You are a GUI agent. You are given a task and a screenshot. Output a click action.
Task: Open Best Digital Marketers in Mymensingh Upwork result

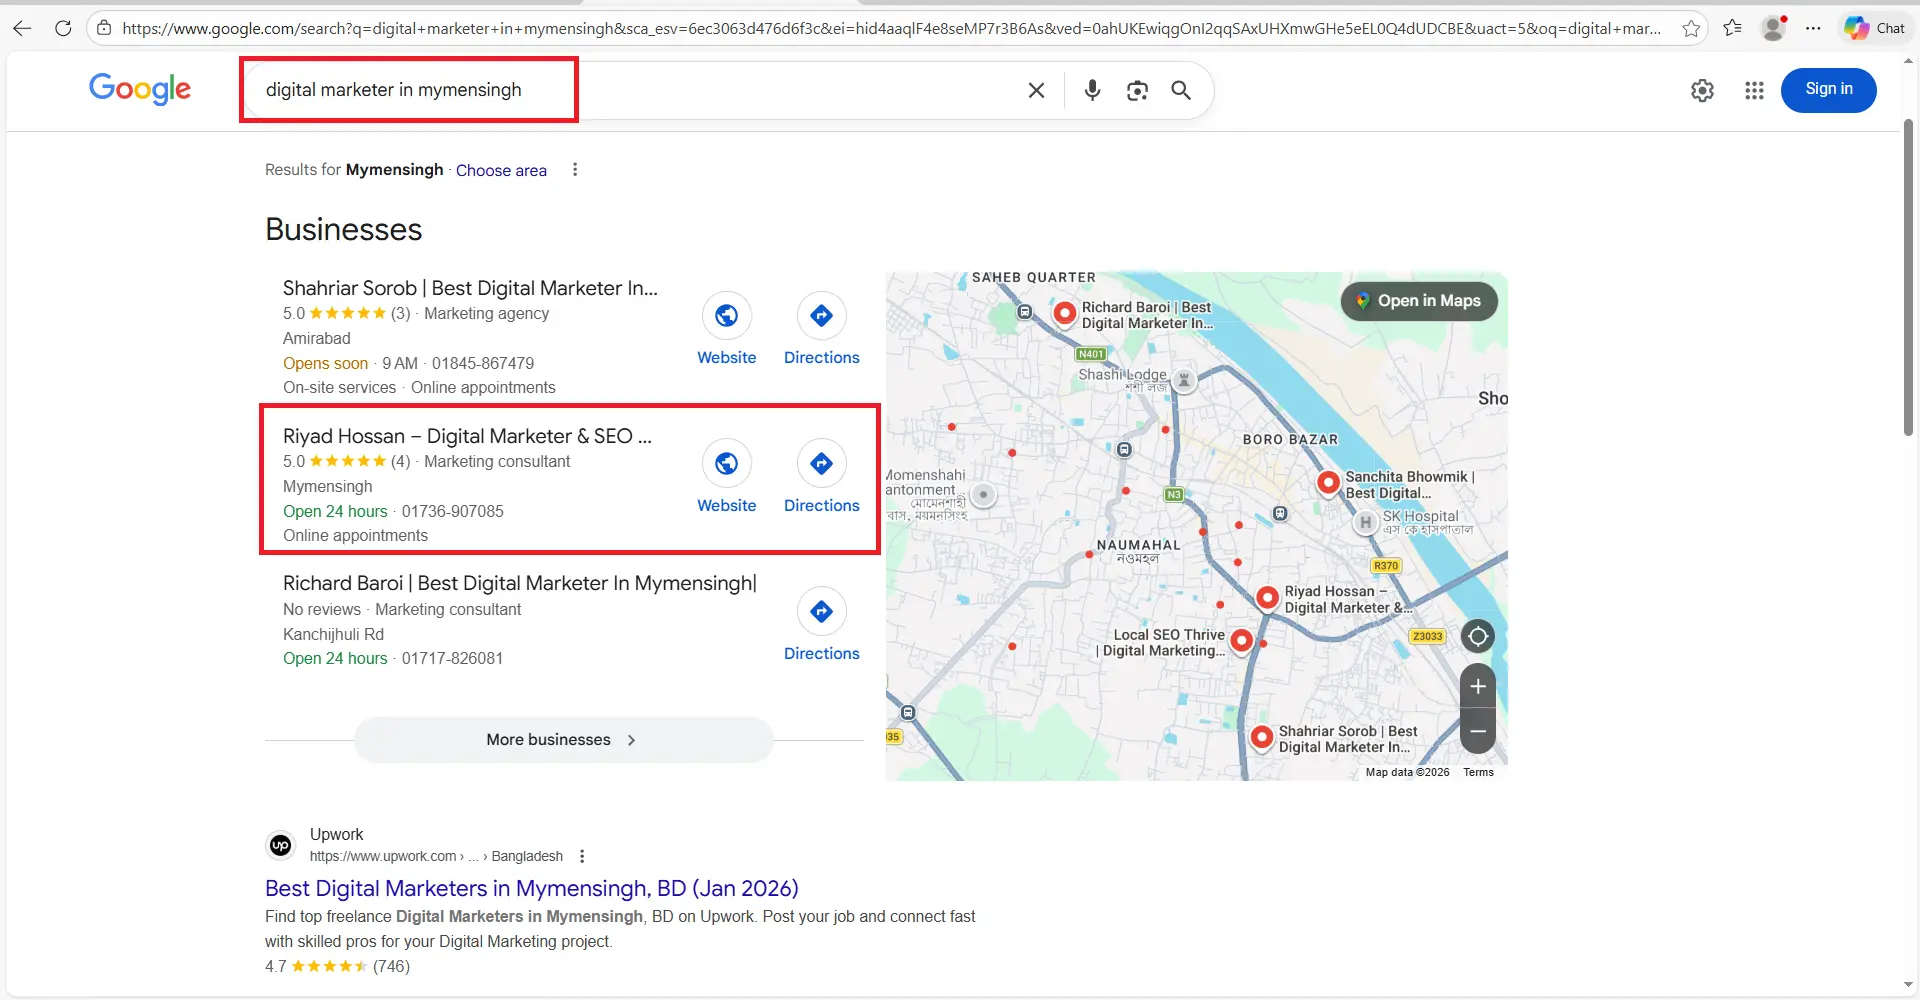[531, 888]
